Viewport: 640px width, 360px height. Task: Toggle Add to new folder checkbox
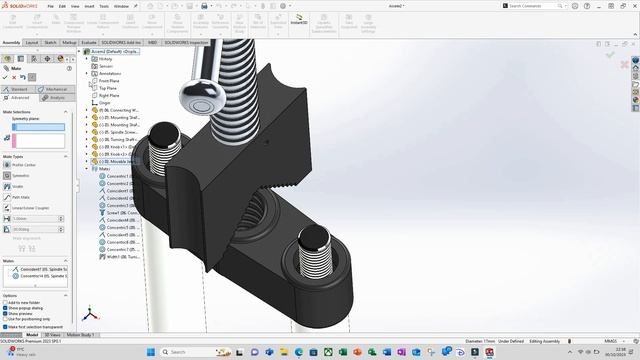[5, 303]
